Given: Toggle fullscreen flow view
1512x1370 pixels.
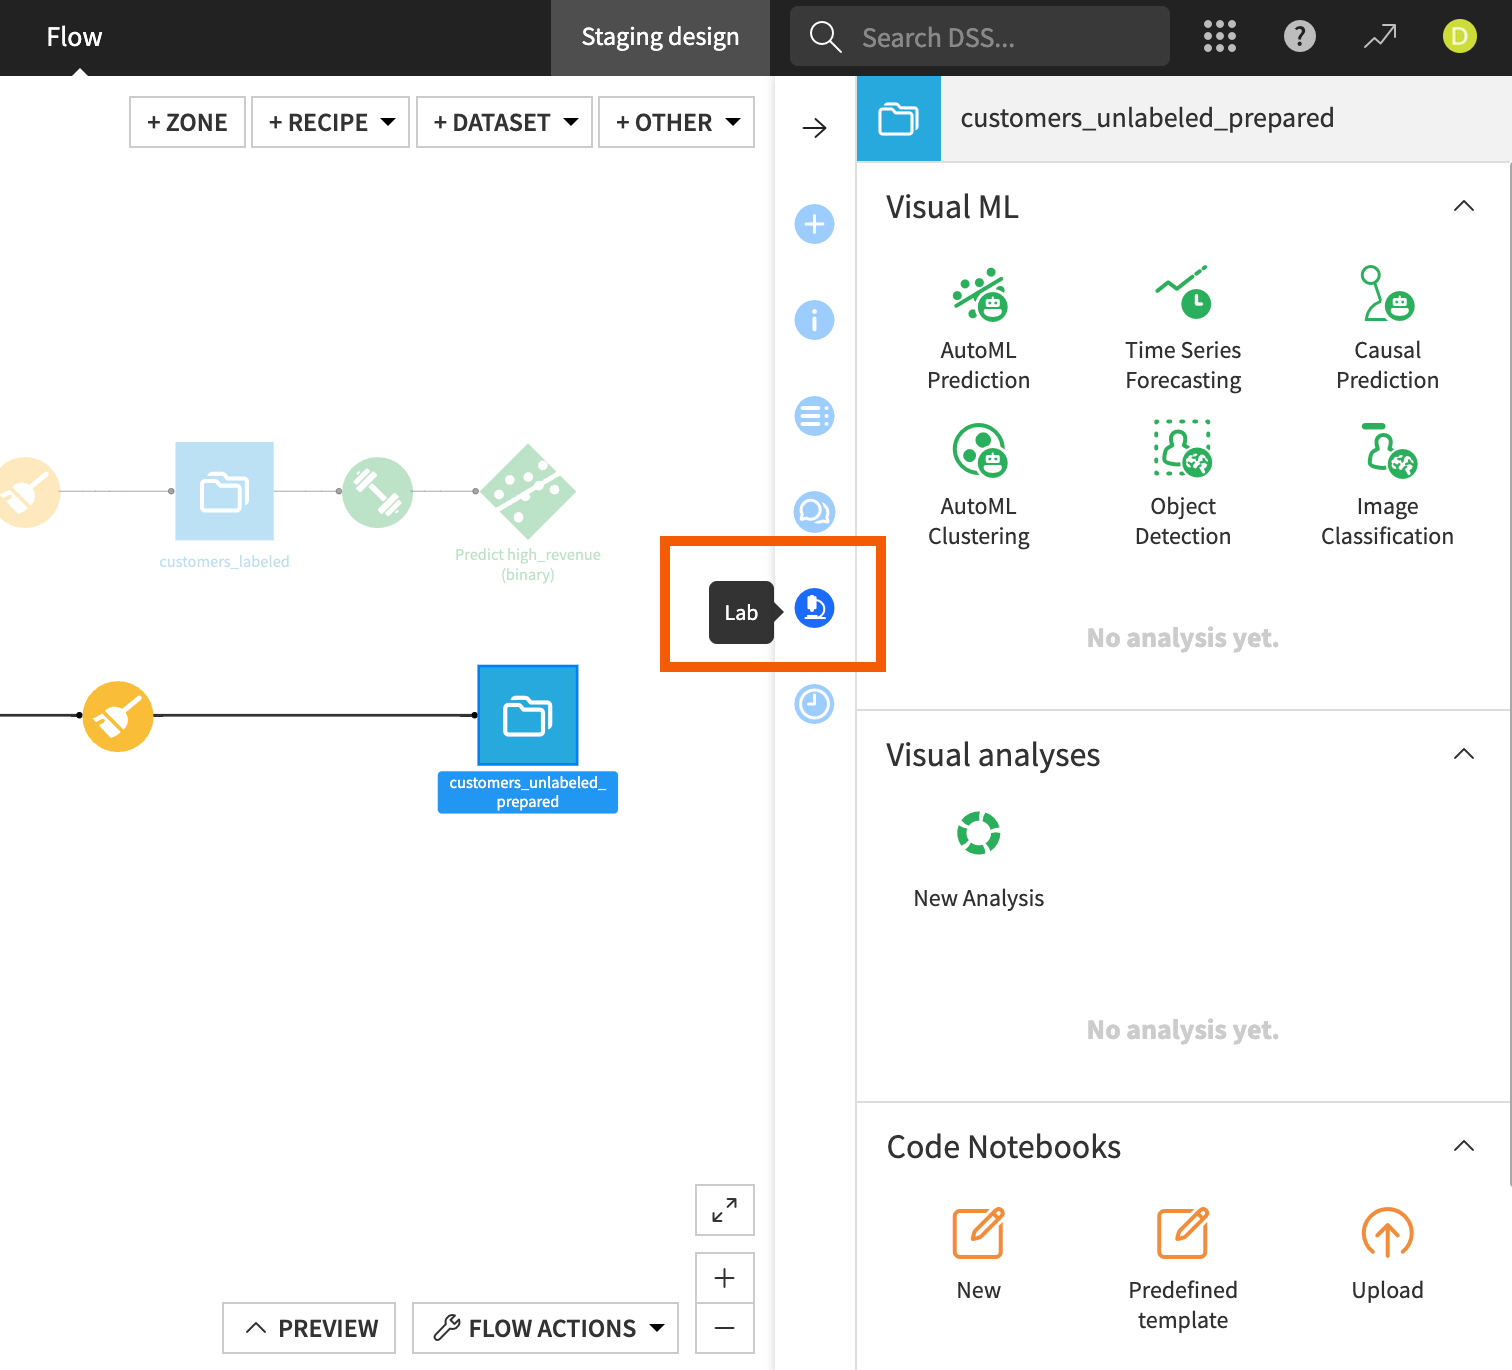Looking at the screenshot, I should click(725, 1210).
